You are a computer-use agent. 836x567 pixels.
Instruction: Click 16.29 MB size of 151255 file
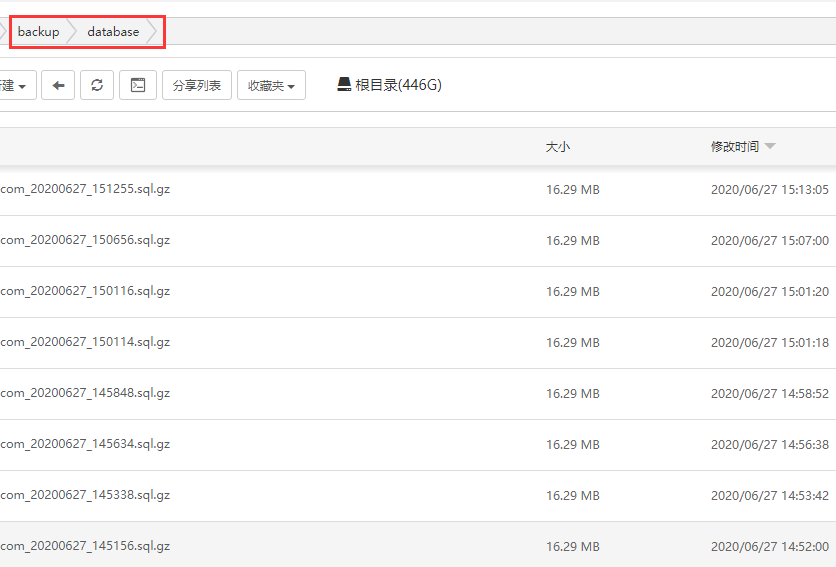tap(573, 189)
